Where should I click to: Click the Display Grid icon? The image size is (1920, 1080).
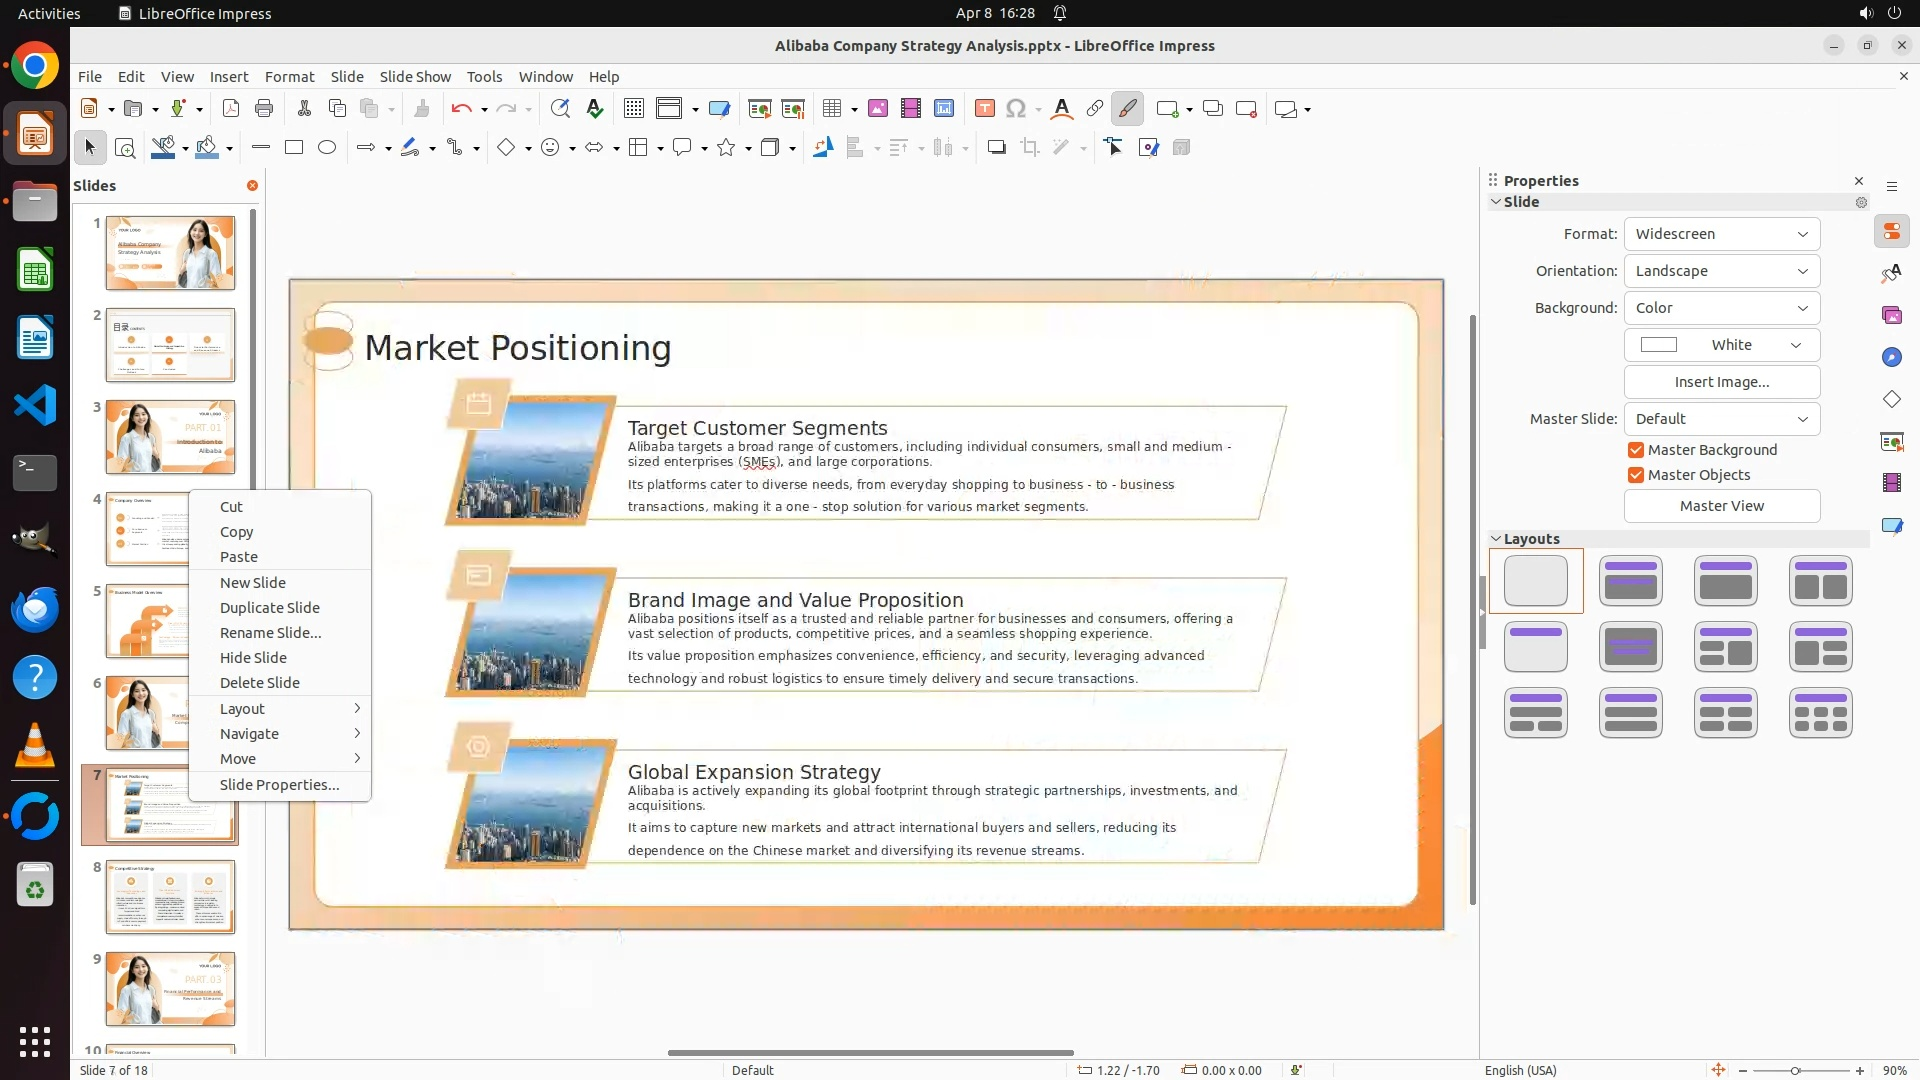pyautogui.click(x=633, y=109)
